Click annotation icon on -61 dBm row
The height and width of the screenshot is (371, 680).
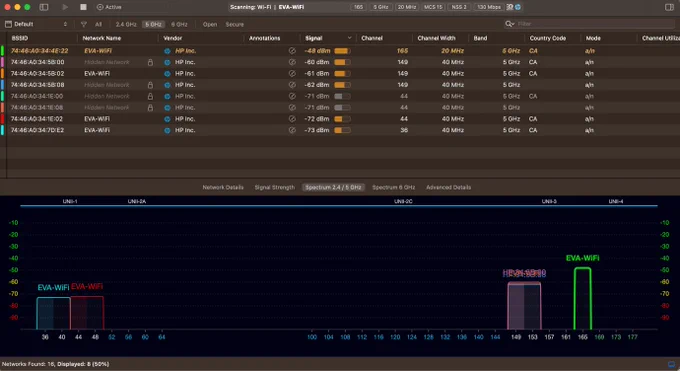[292, 74]
